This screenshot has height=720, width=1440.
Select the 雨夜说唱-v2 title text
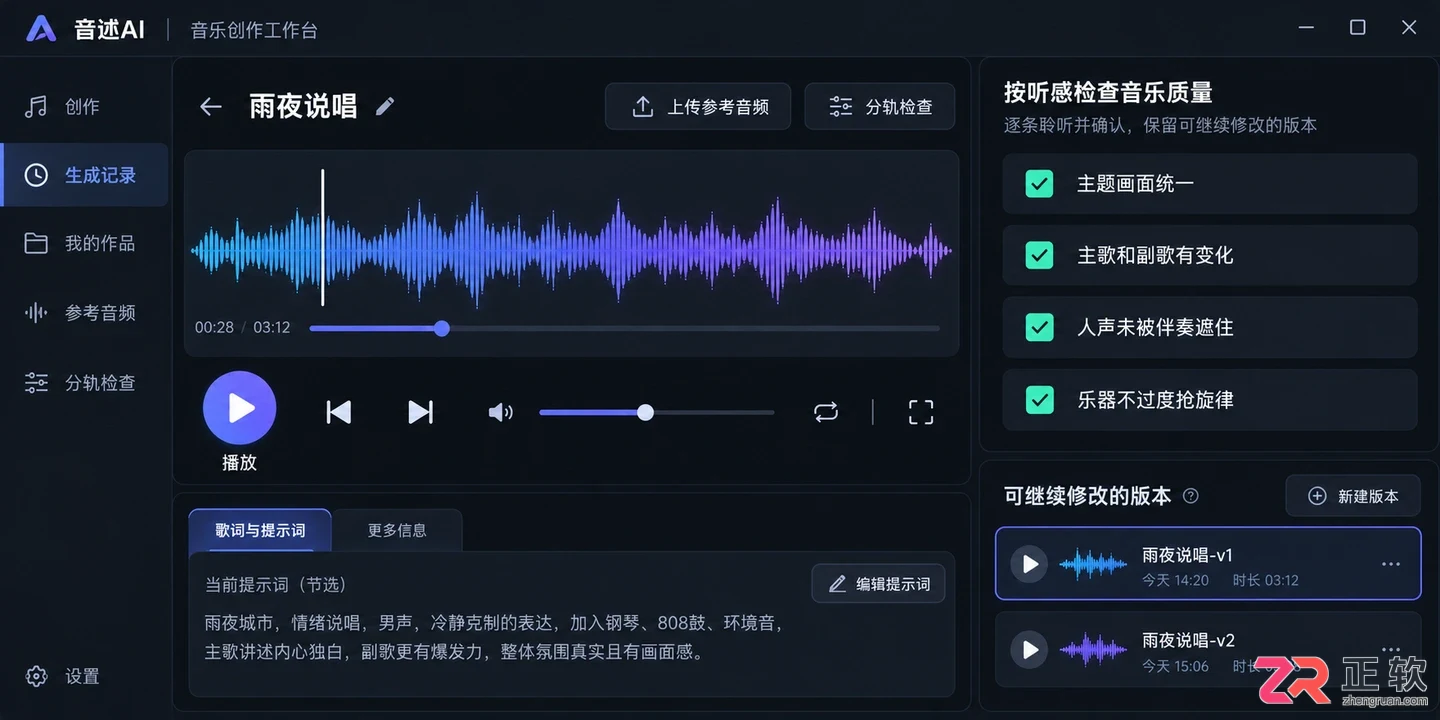pos(1189,640)
